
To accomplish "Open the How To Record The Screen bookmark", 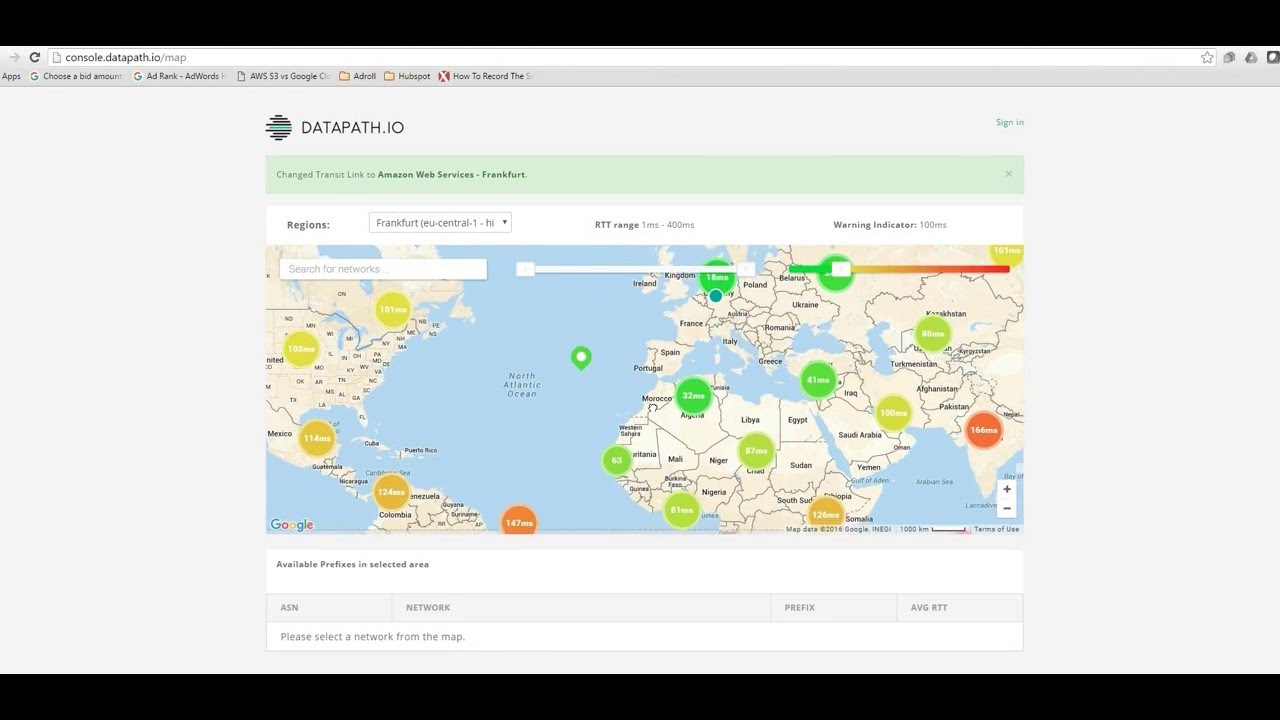I will coord(485,76).
